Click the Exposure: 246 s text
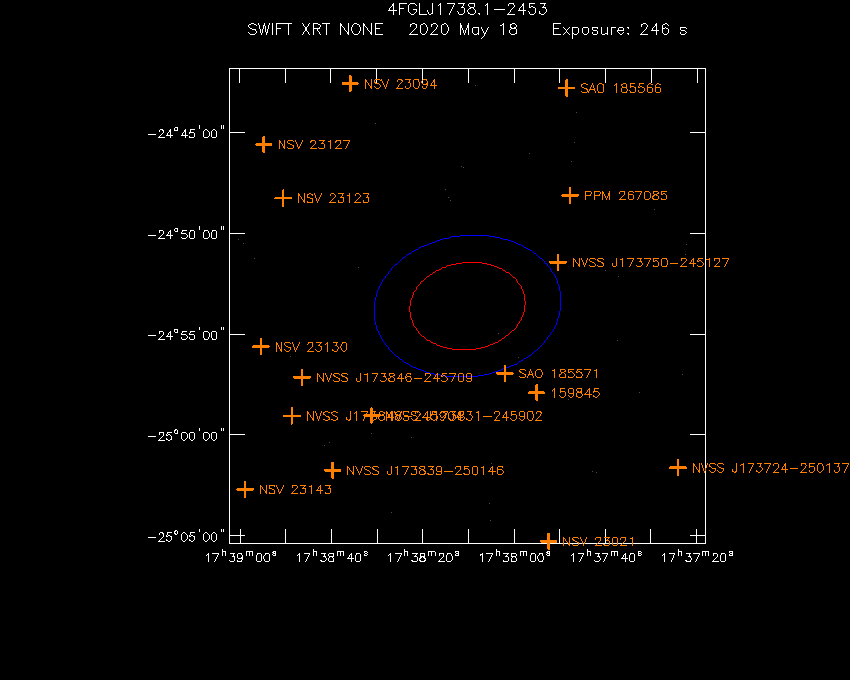 620,30
